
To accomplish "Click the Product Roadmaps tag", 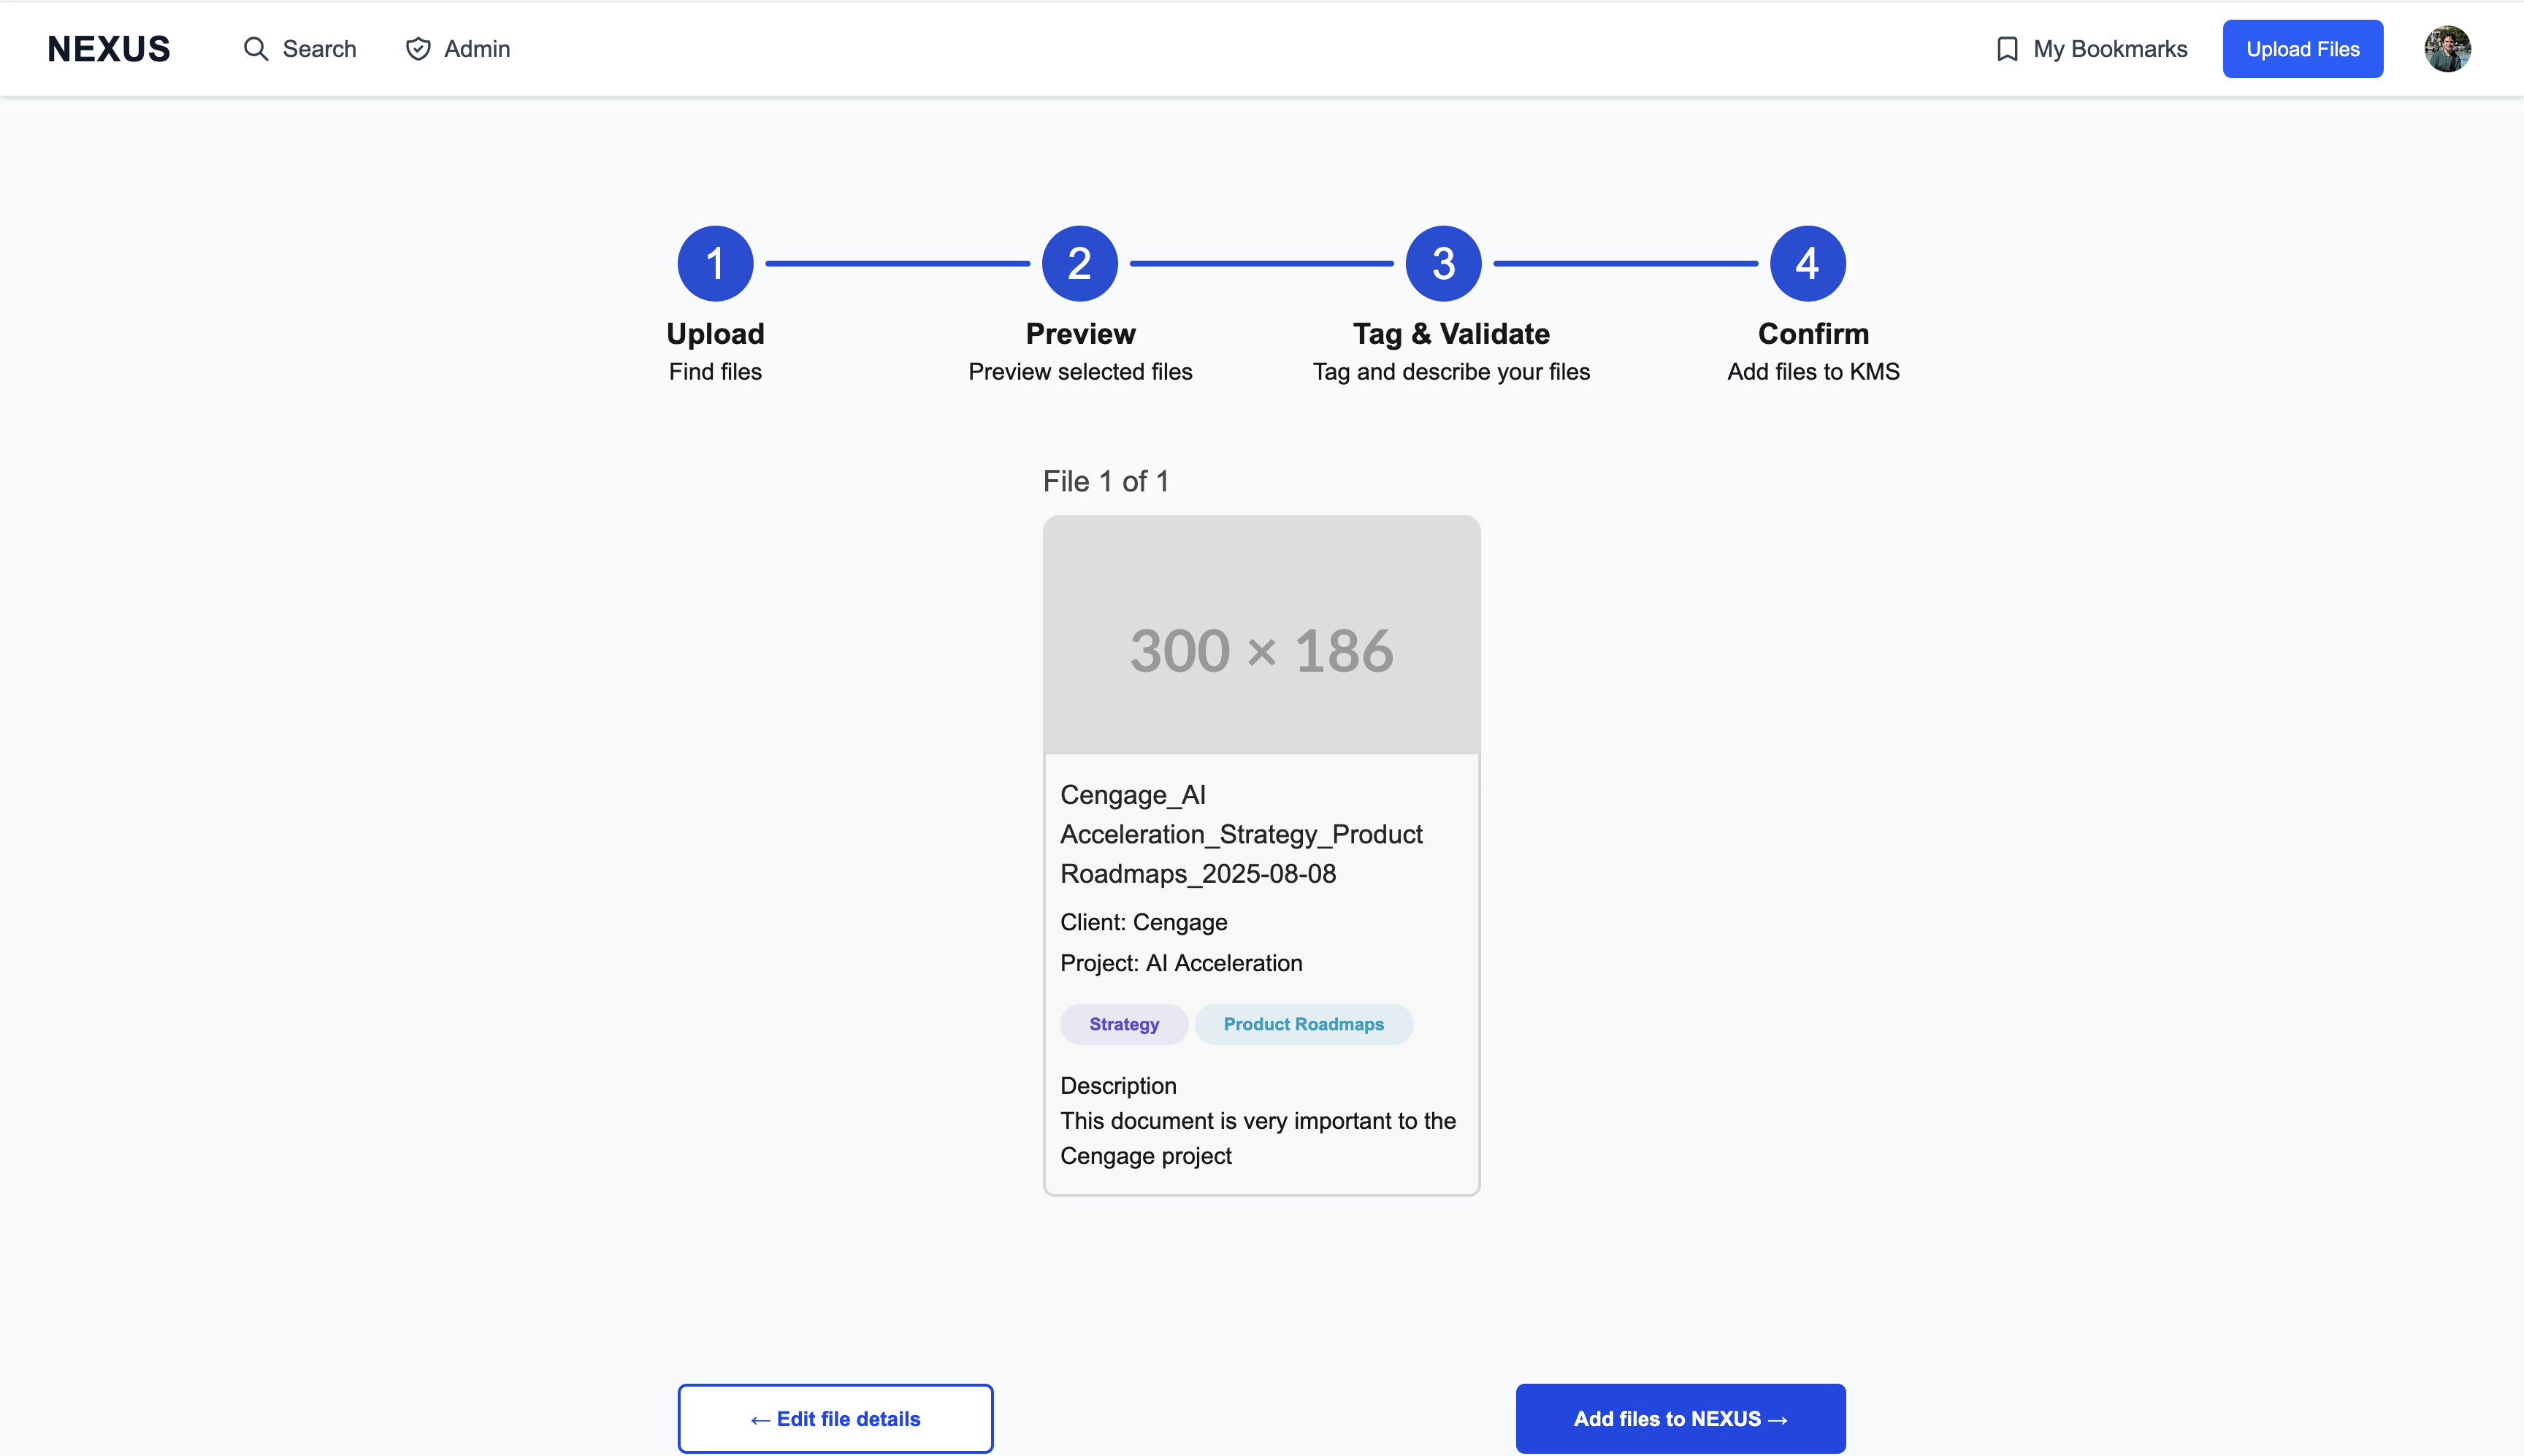I will 1303,1024.
